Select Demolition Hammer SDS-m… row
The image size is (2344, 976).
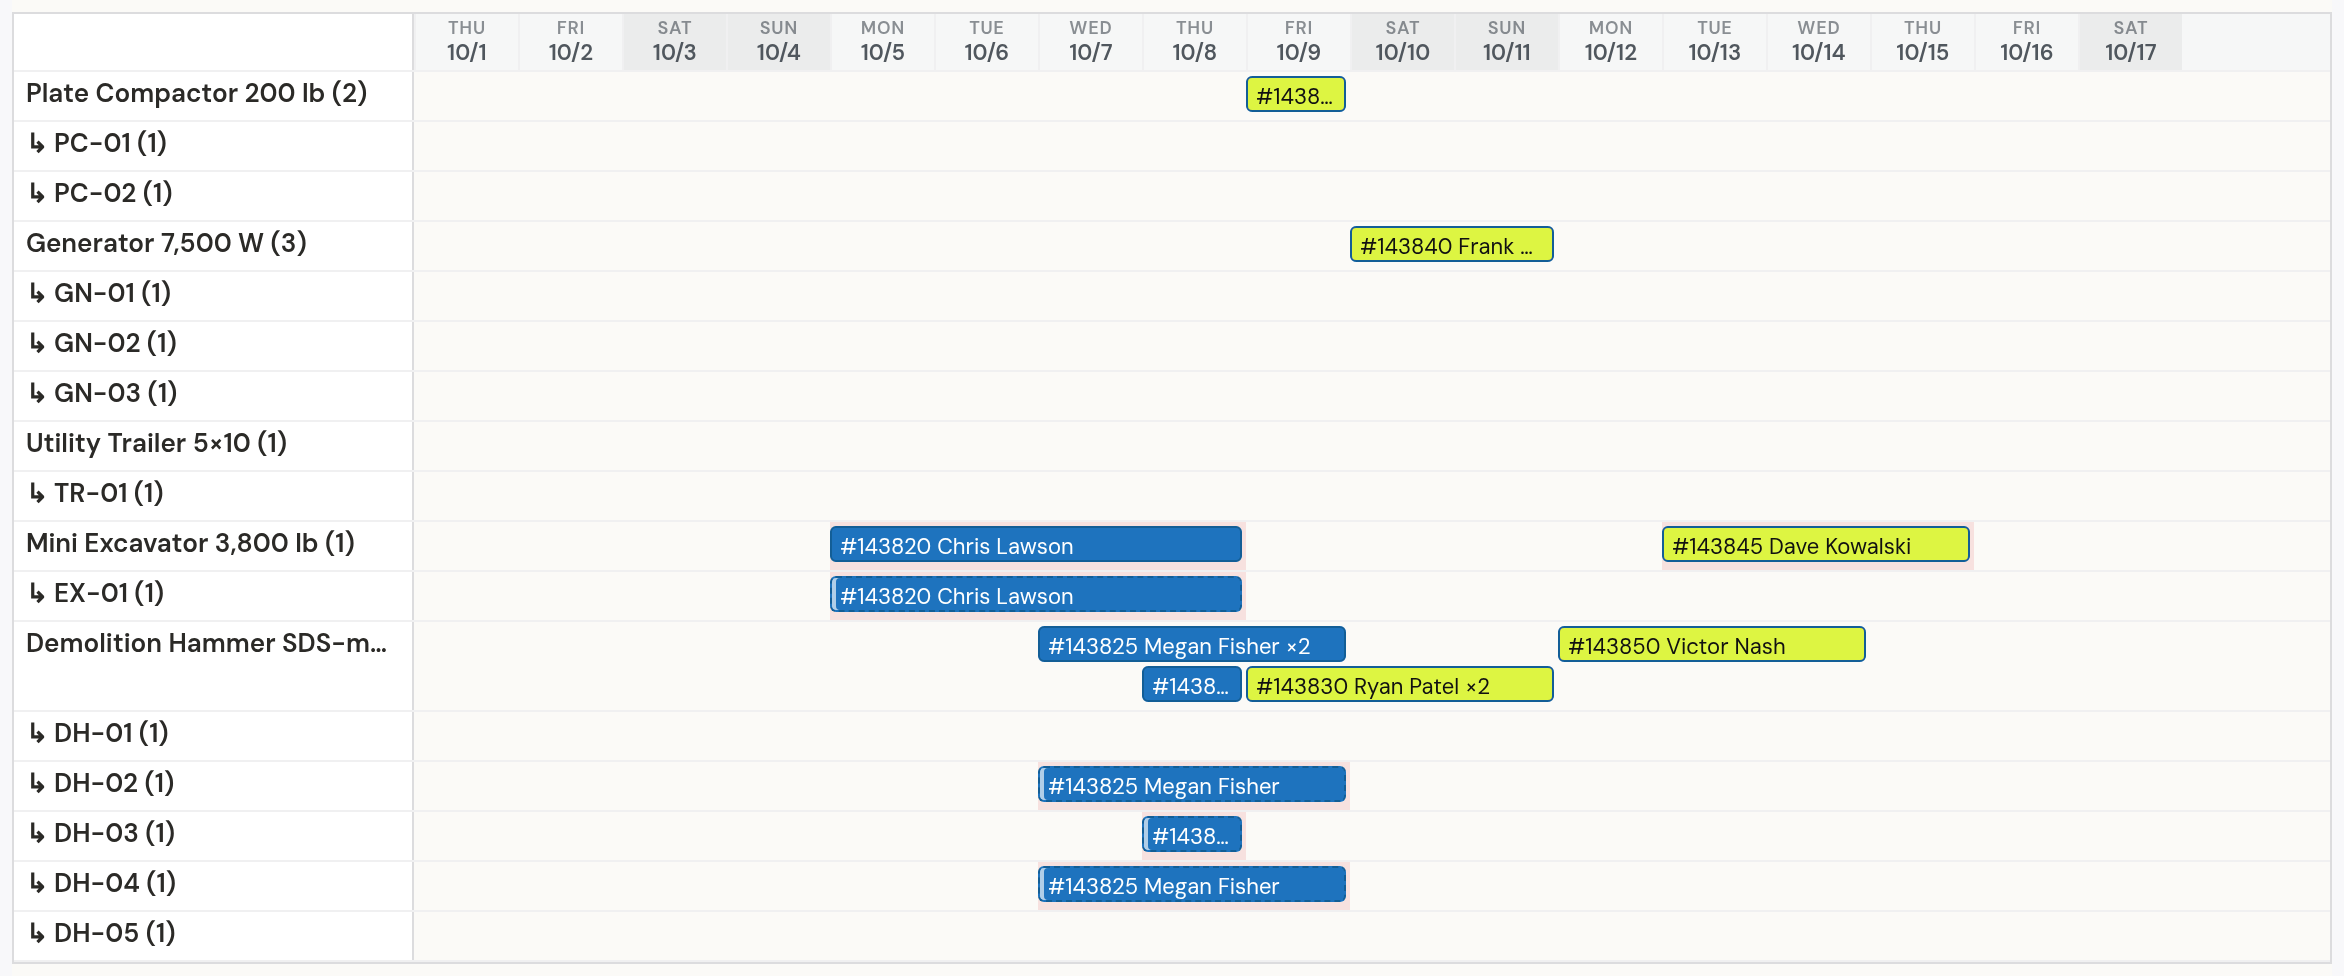tap(213, 665)
